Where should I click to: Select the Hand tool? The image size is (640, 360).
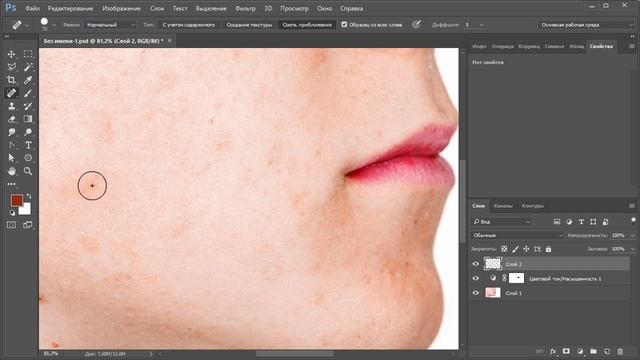coord(11,171)
